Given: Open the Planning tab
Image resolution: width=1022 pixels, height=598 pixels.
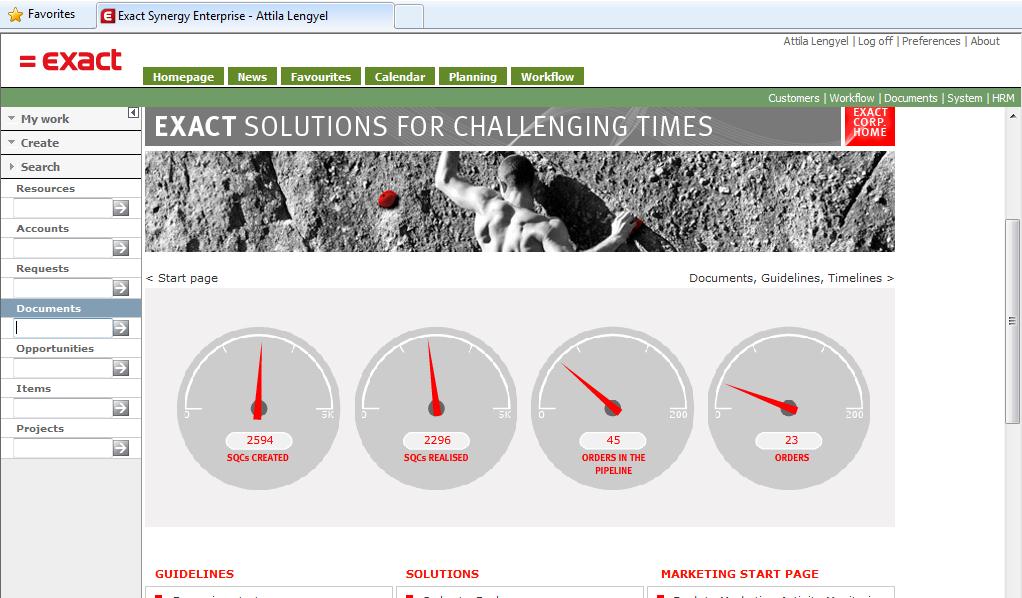Looking at the screenshot, I should (473, 76).
